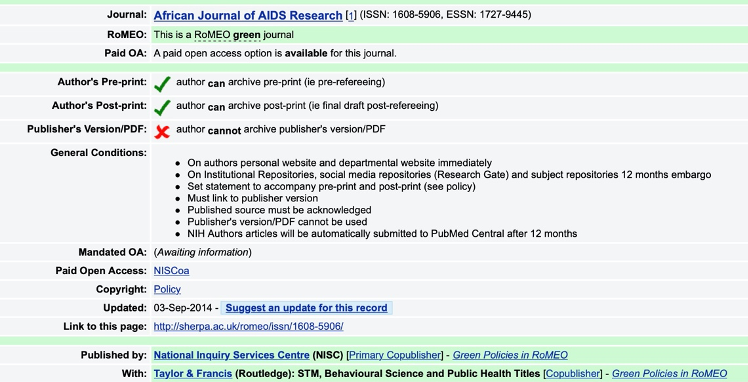Viewport: 748px width, 382px height.
Task: Click the 'Mandated OA:' label
Action: pyautogui.click(x=113, y=252)
